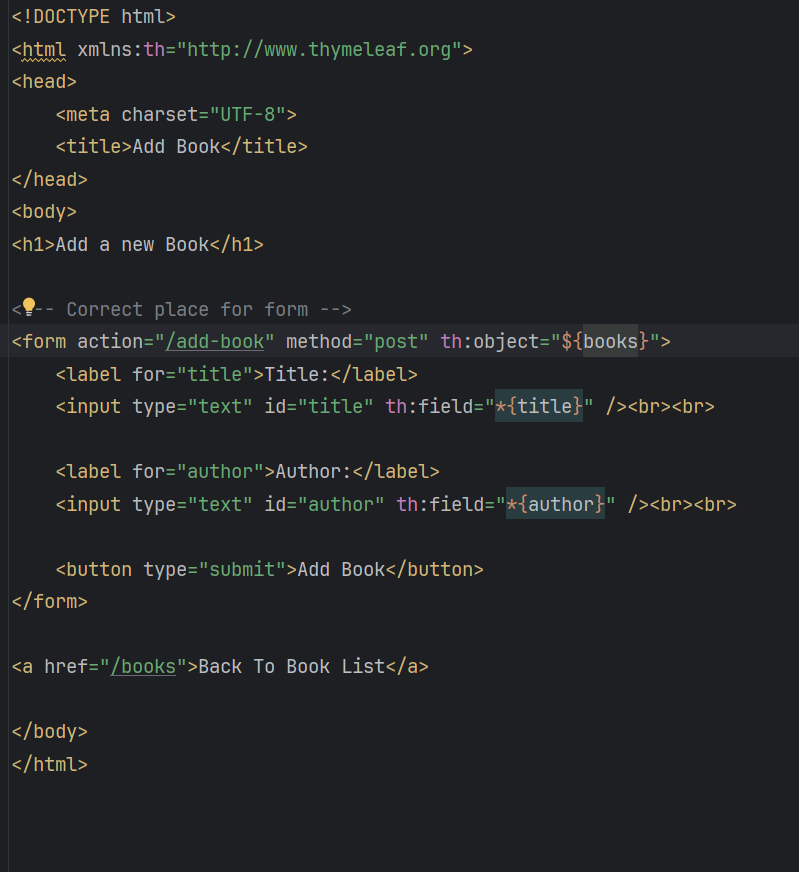Click the id="author" attribute value
Viewport: 799px width, 872px height.
[x=341, y=504]
